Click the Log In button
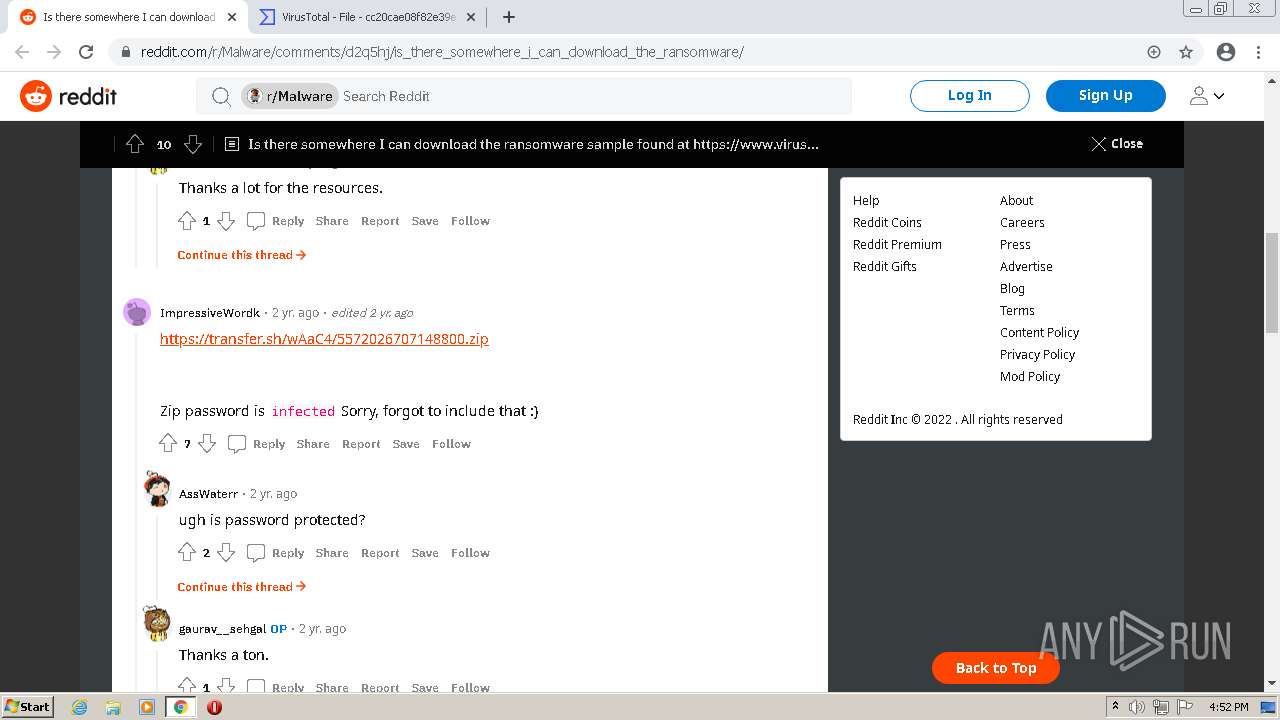 969,96
